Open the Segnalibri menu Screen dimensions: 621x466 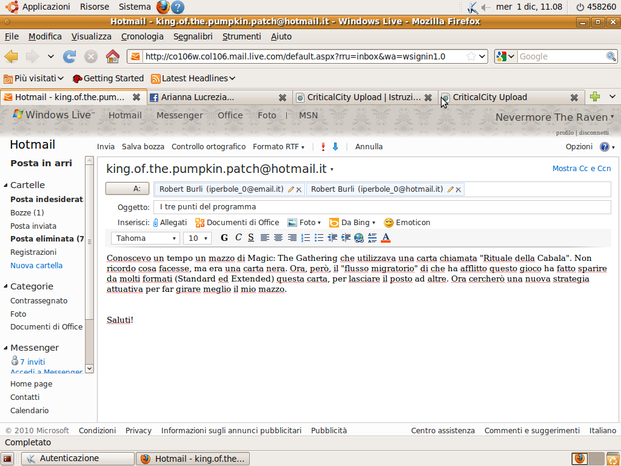coord(193,36)
